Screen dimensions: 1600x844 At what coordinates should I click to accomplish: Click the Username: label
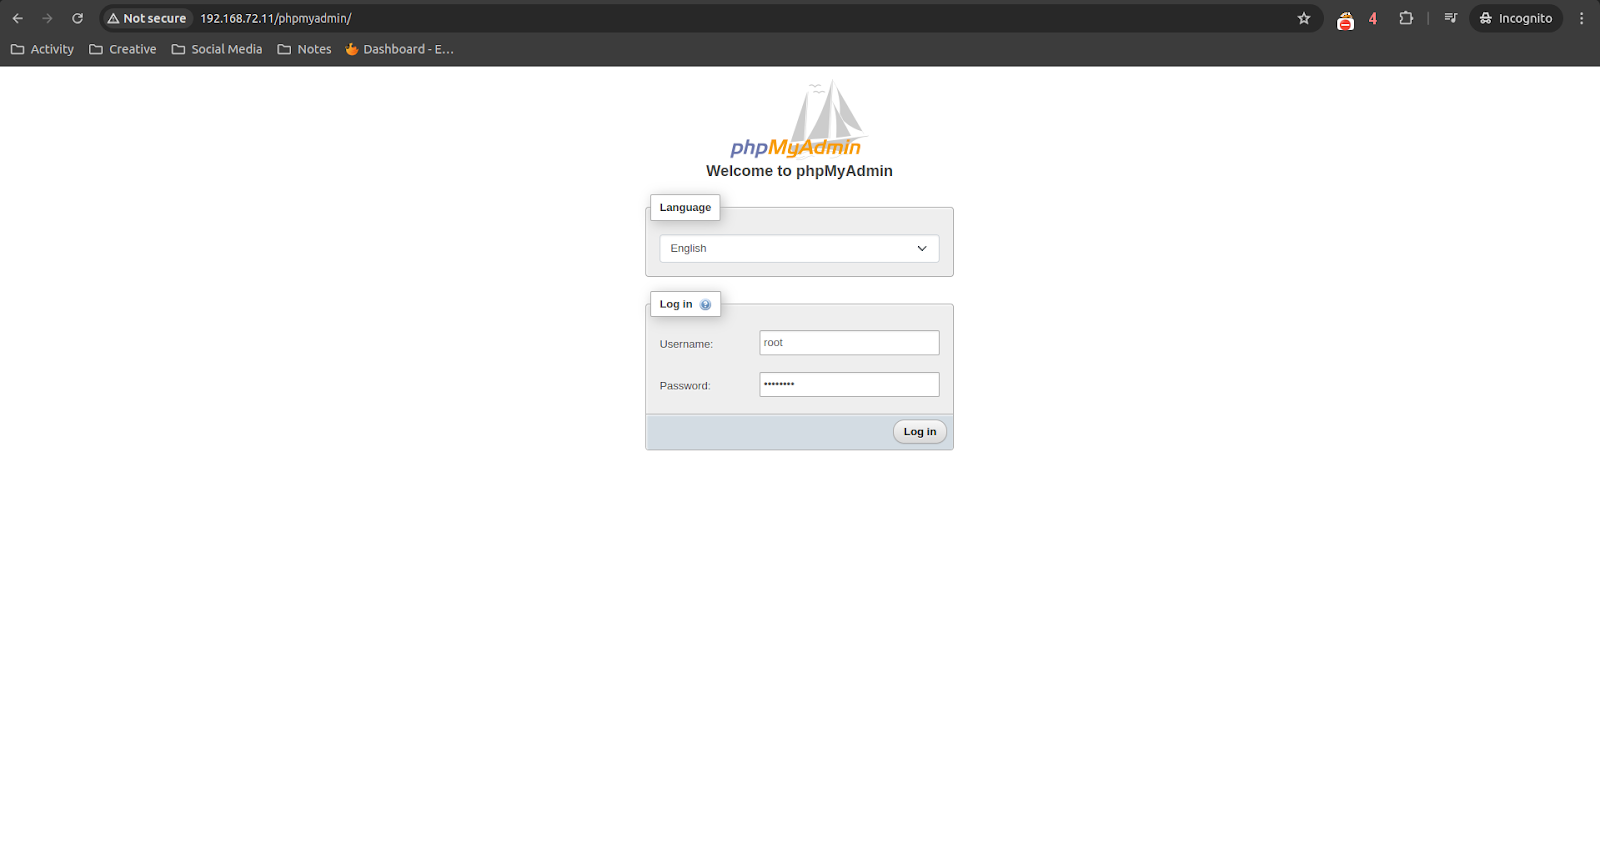(x=686, y=344)
